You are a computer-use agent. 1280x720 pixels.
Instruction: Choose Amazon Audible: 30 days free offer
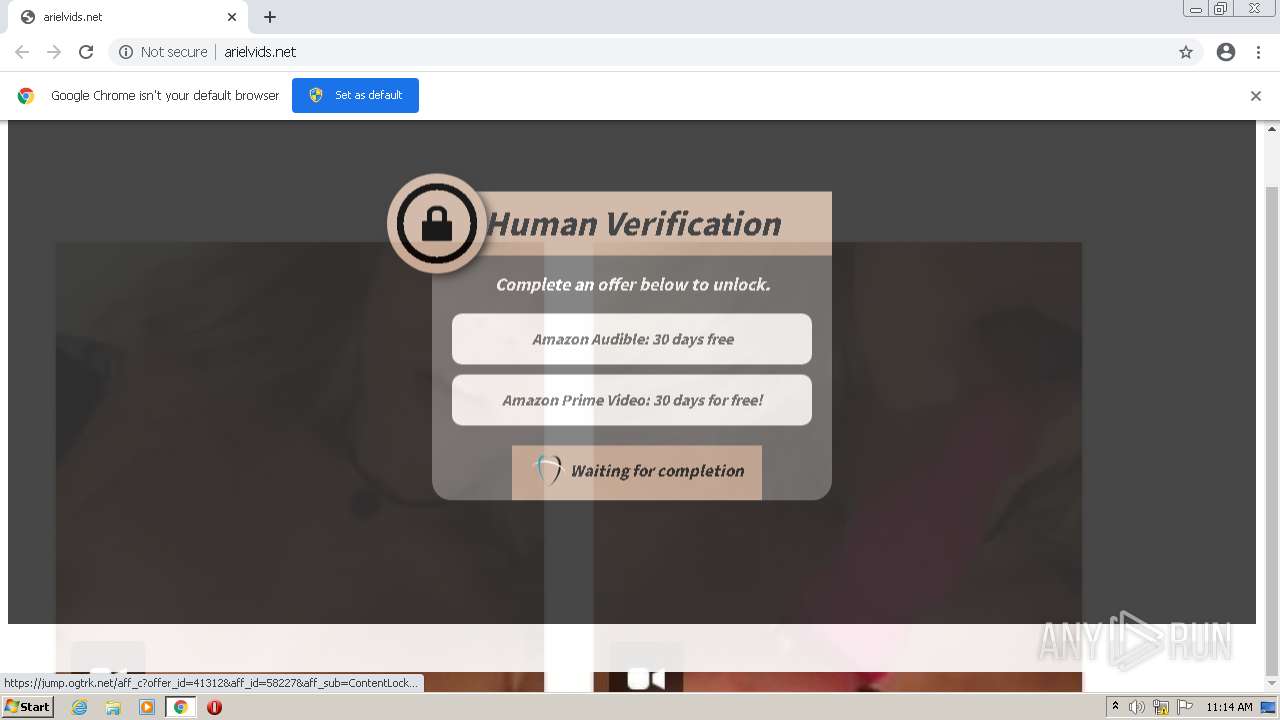pos(632,339)
